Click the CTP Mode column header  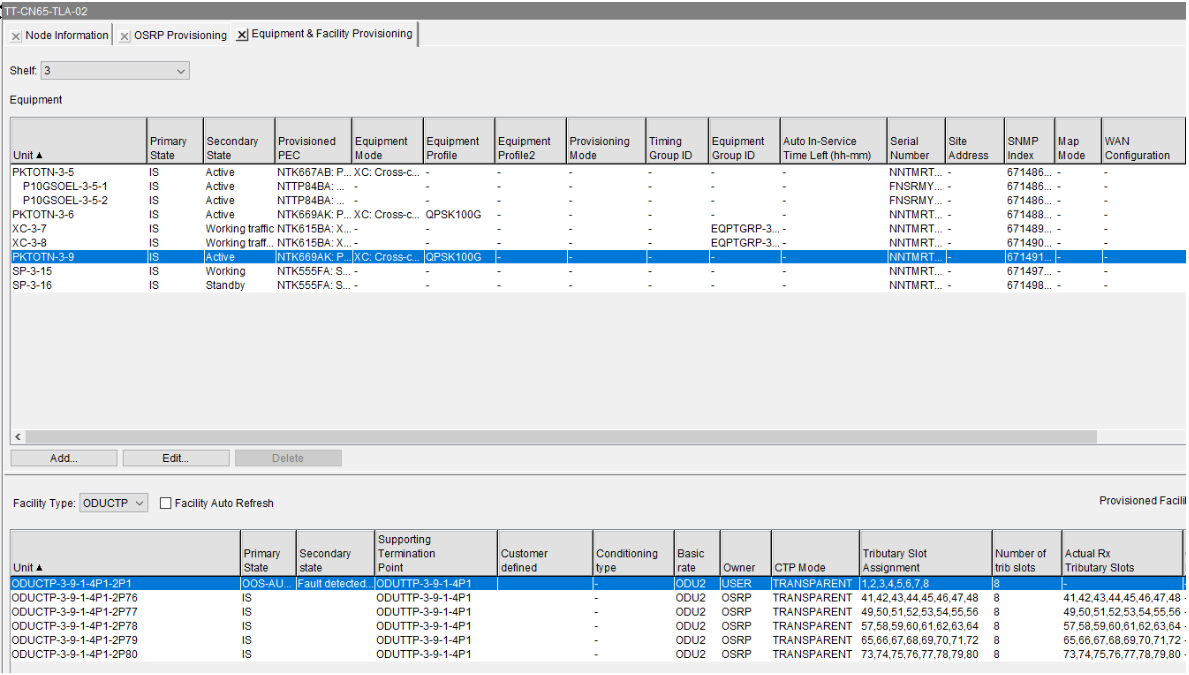815,554
